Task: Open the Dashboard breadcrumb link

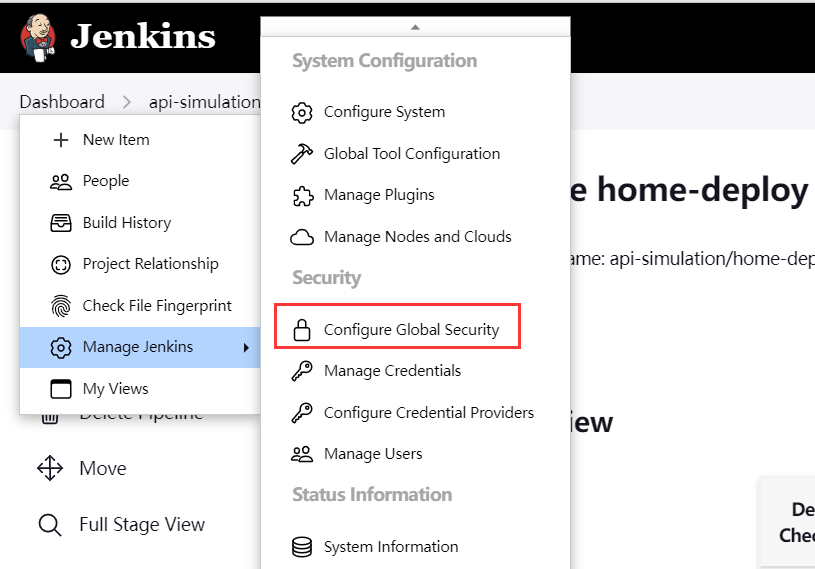Action: coord(62,101)
